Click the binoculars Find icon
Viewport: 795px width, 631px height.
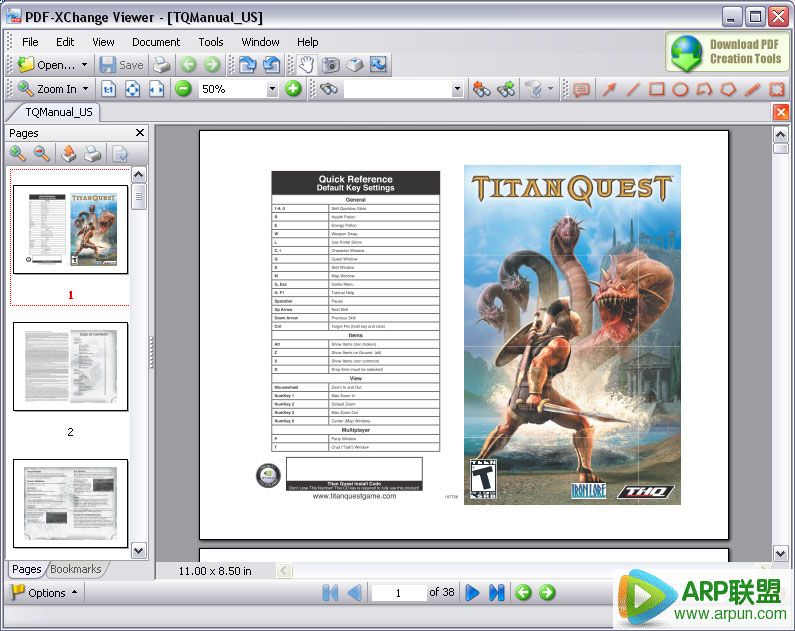[x=329, y=89]
